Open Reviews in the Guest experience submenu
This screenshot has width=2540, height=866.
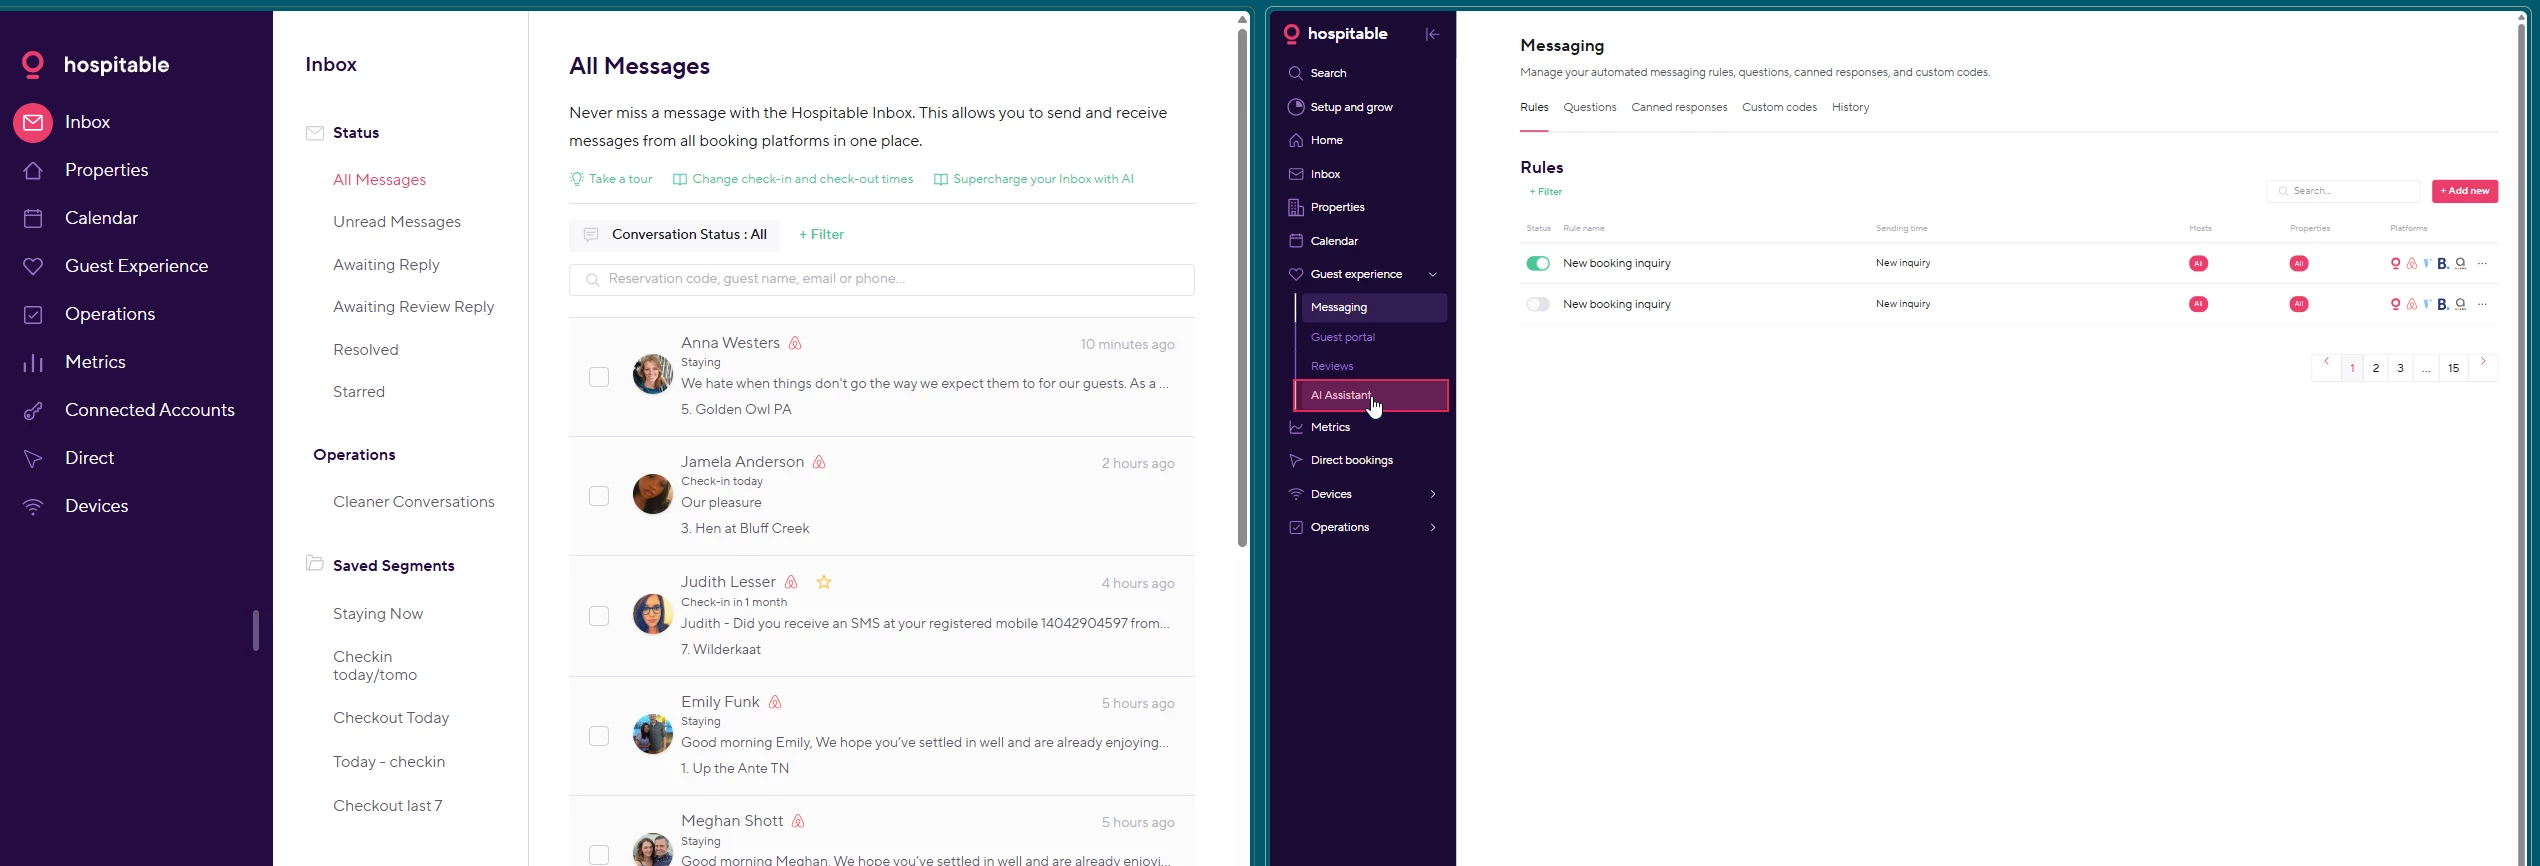click(1332, 366)
